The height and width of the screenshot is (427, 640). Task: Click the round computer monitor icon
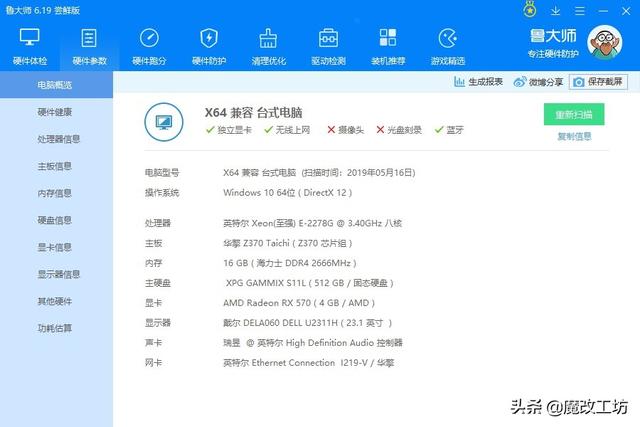click(x=164, y=122)
